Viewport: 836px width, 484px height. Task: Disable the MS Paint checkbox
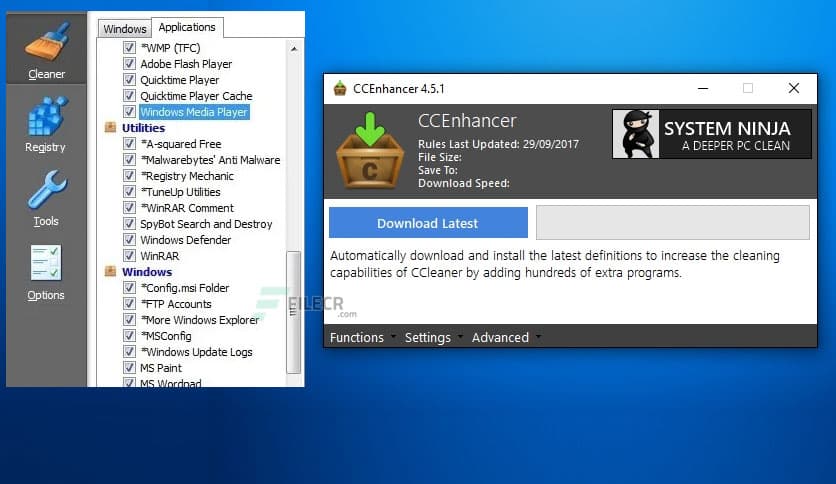129,368
